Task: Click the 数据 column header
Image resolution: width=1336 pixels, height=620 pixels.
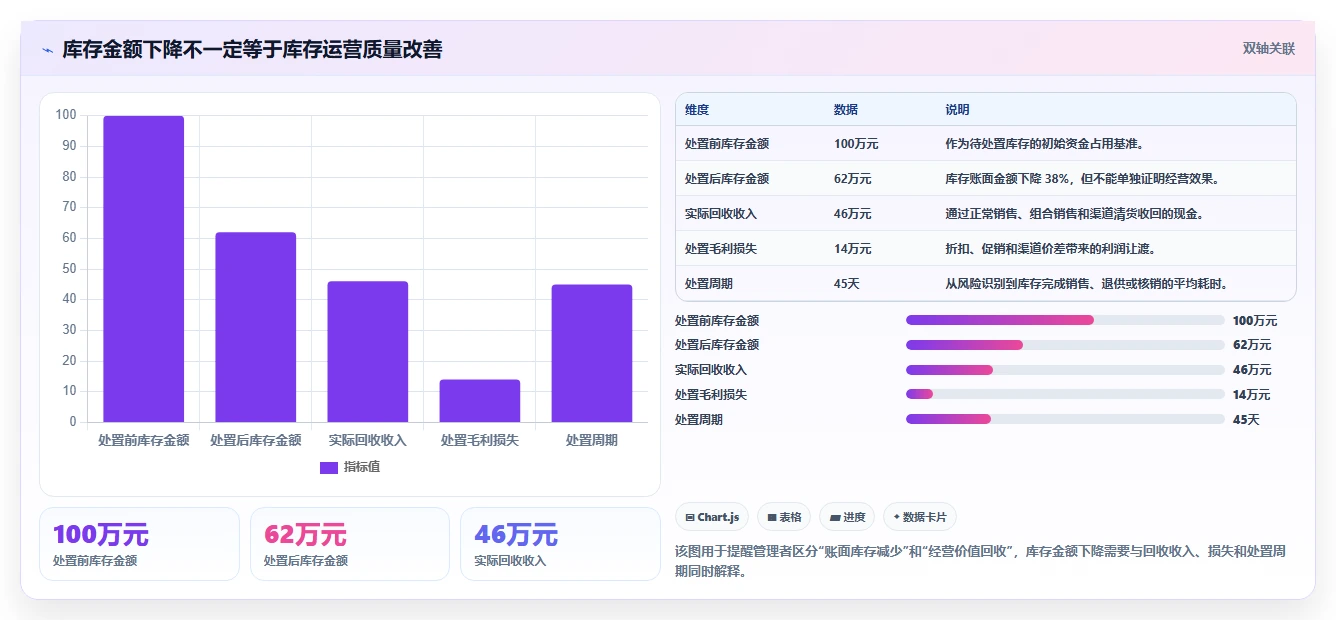Action: (846, 110)
